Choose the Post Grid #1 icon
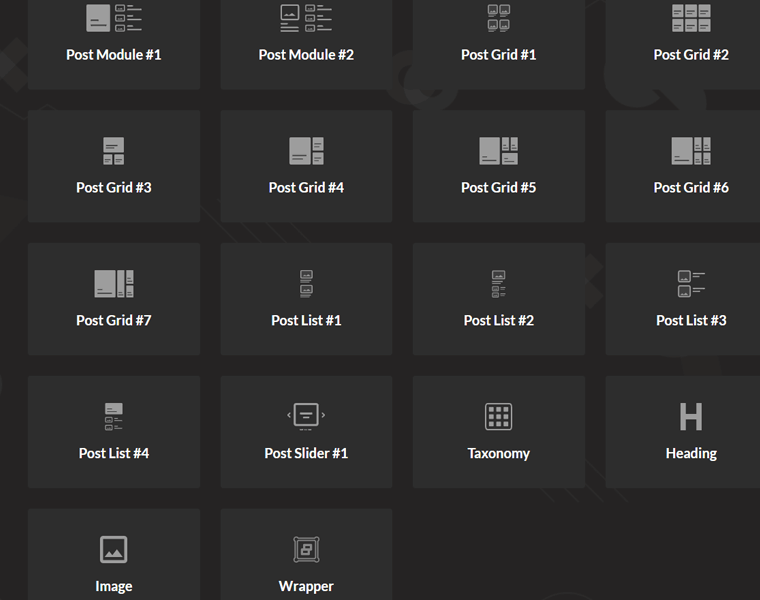760x600 pixels. tap(498, 18)
